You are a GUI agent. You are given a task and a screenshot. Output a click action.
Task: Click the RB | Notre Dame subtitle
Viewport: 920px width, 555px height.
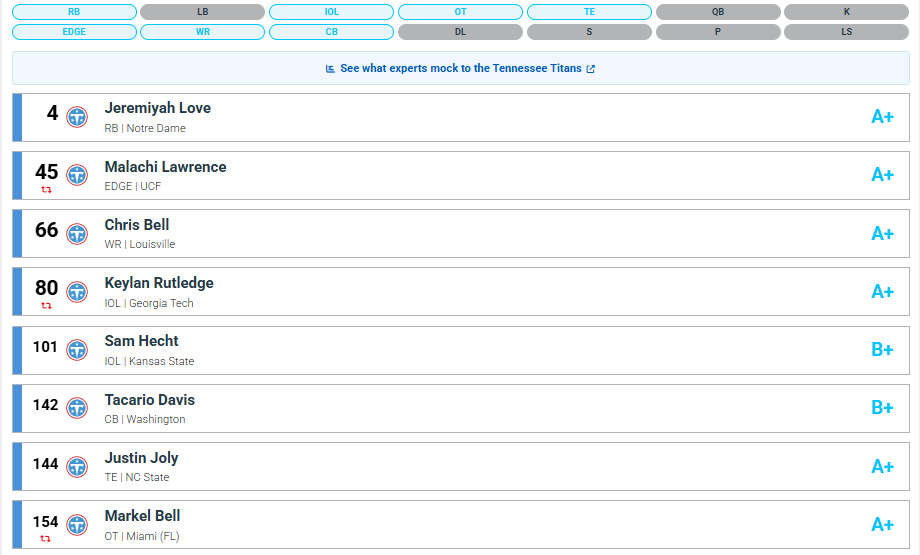pyautogui.click(x=145, y=128)
